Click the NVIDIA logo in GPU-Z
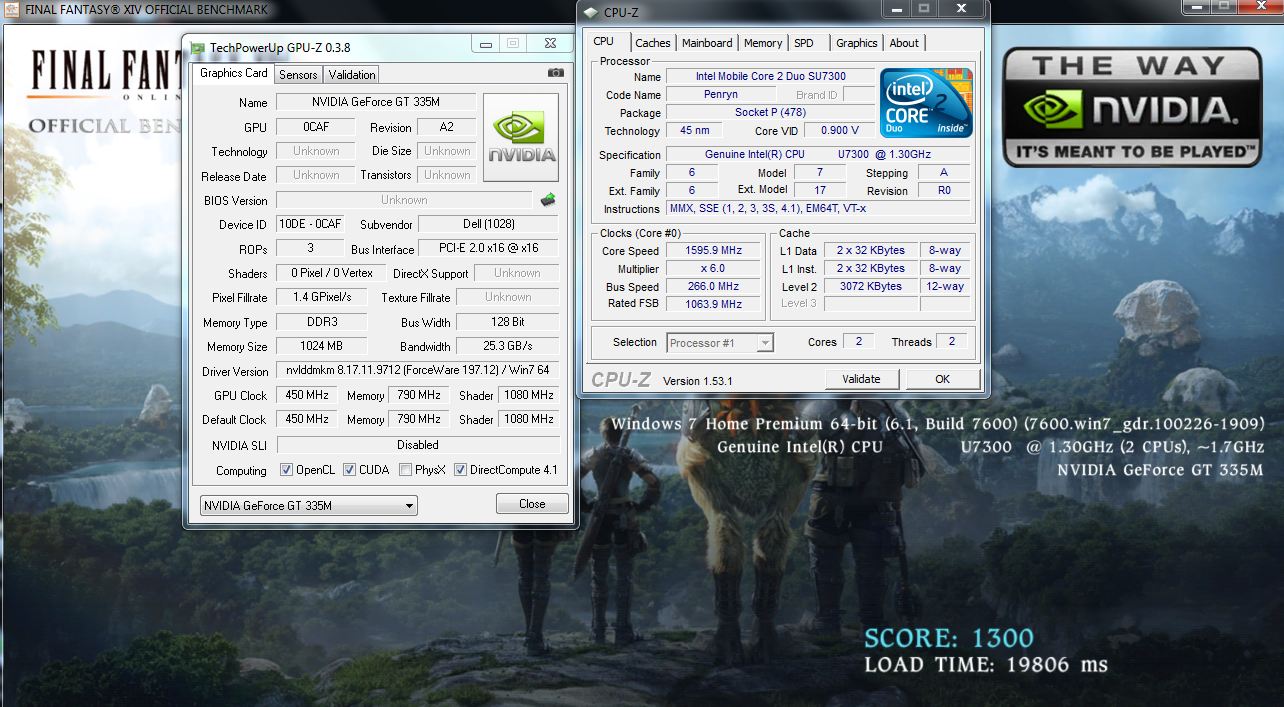The width and height of the screenshot is (1284, 707). 521,138
